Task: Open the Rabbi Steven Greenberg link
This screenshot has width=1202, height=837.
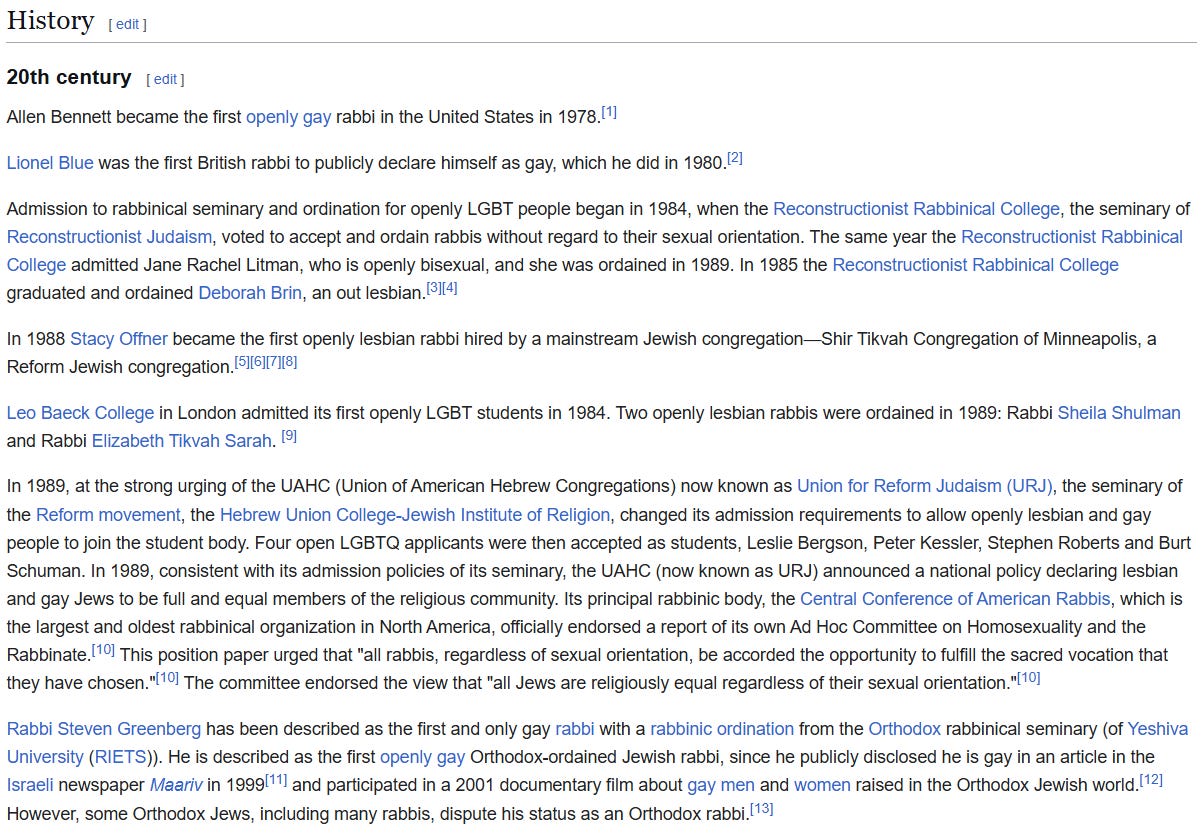Action: point(104,729)
